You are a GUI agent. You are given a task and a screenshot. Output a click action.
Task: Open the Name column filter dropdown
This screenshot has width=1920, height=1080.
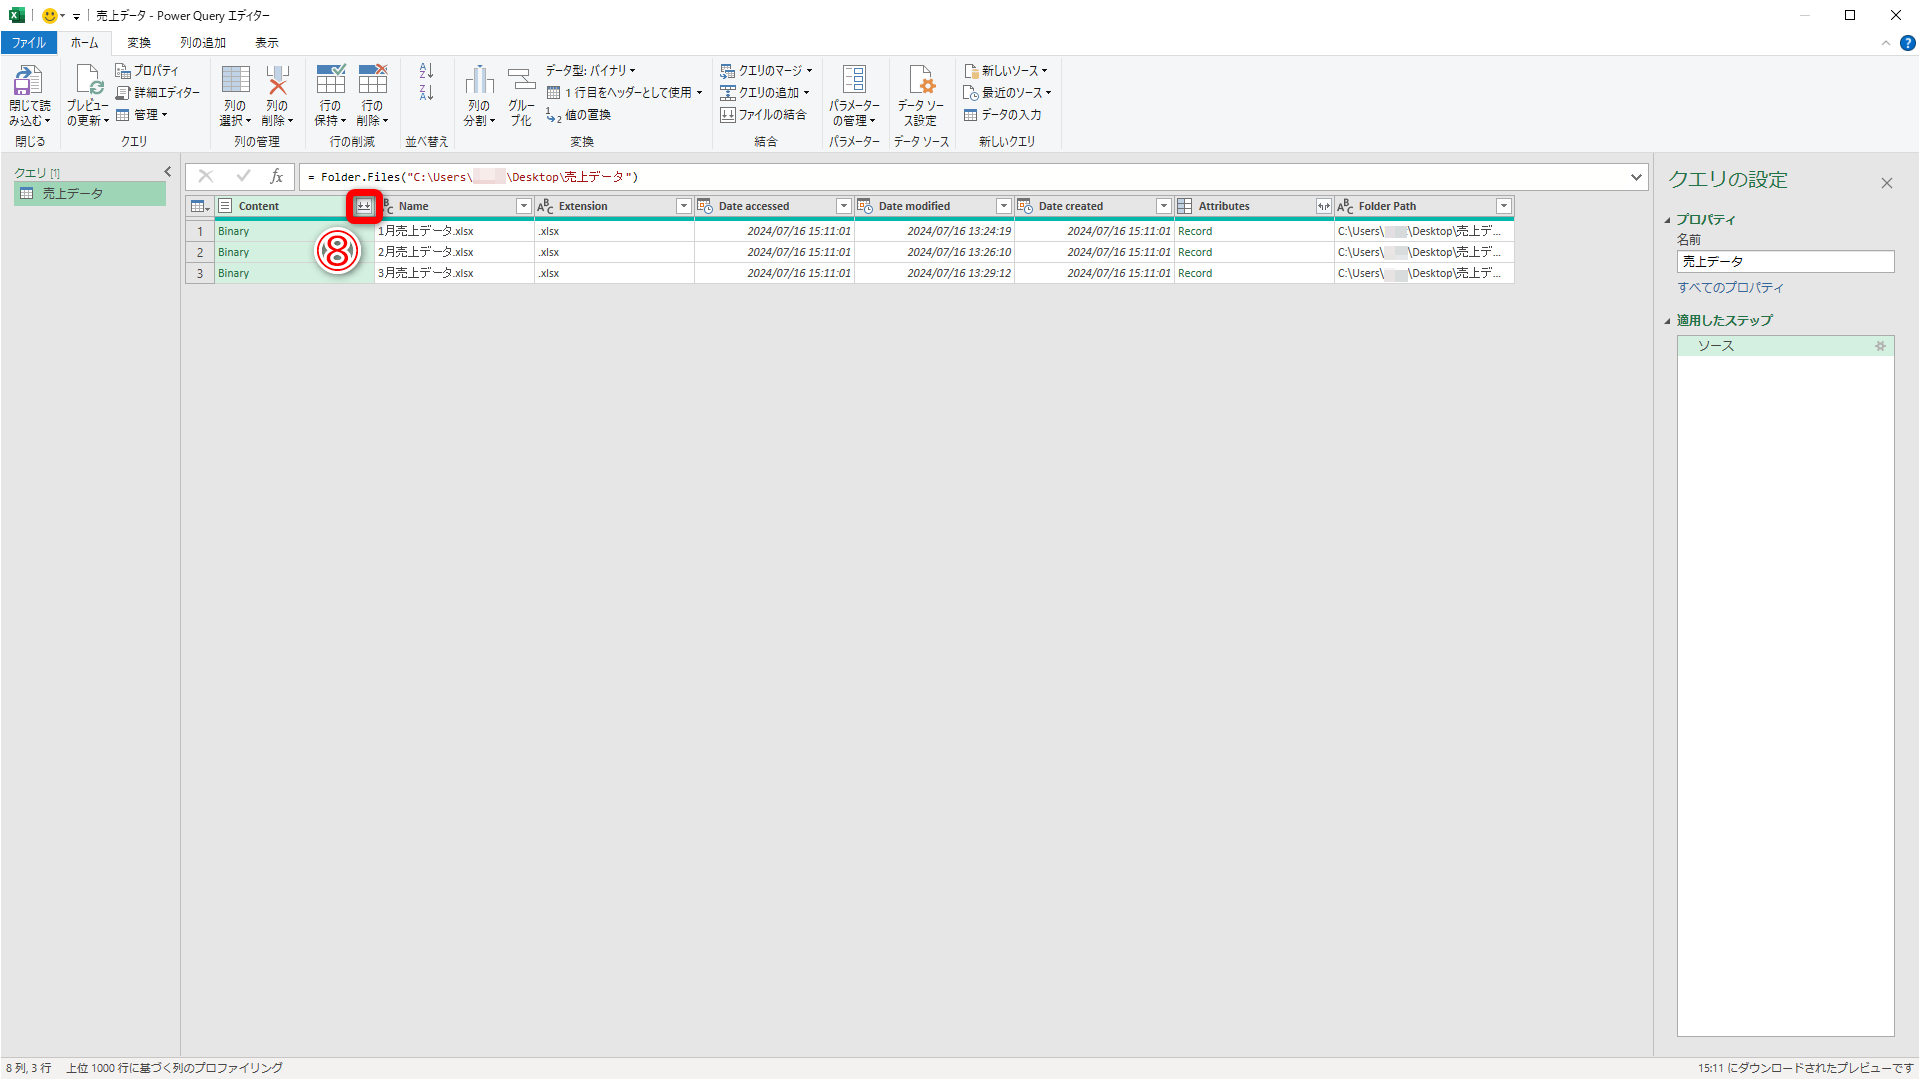pyautogui.click(x=523, y=205)
